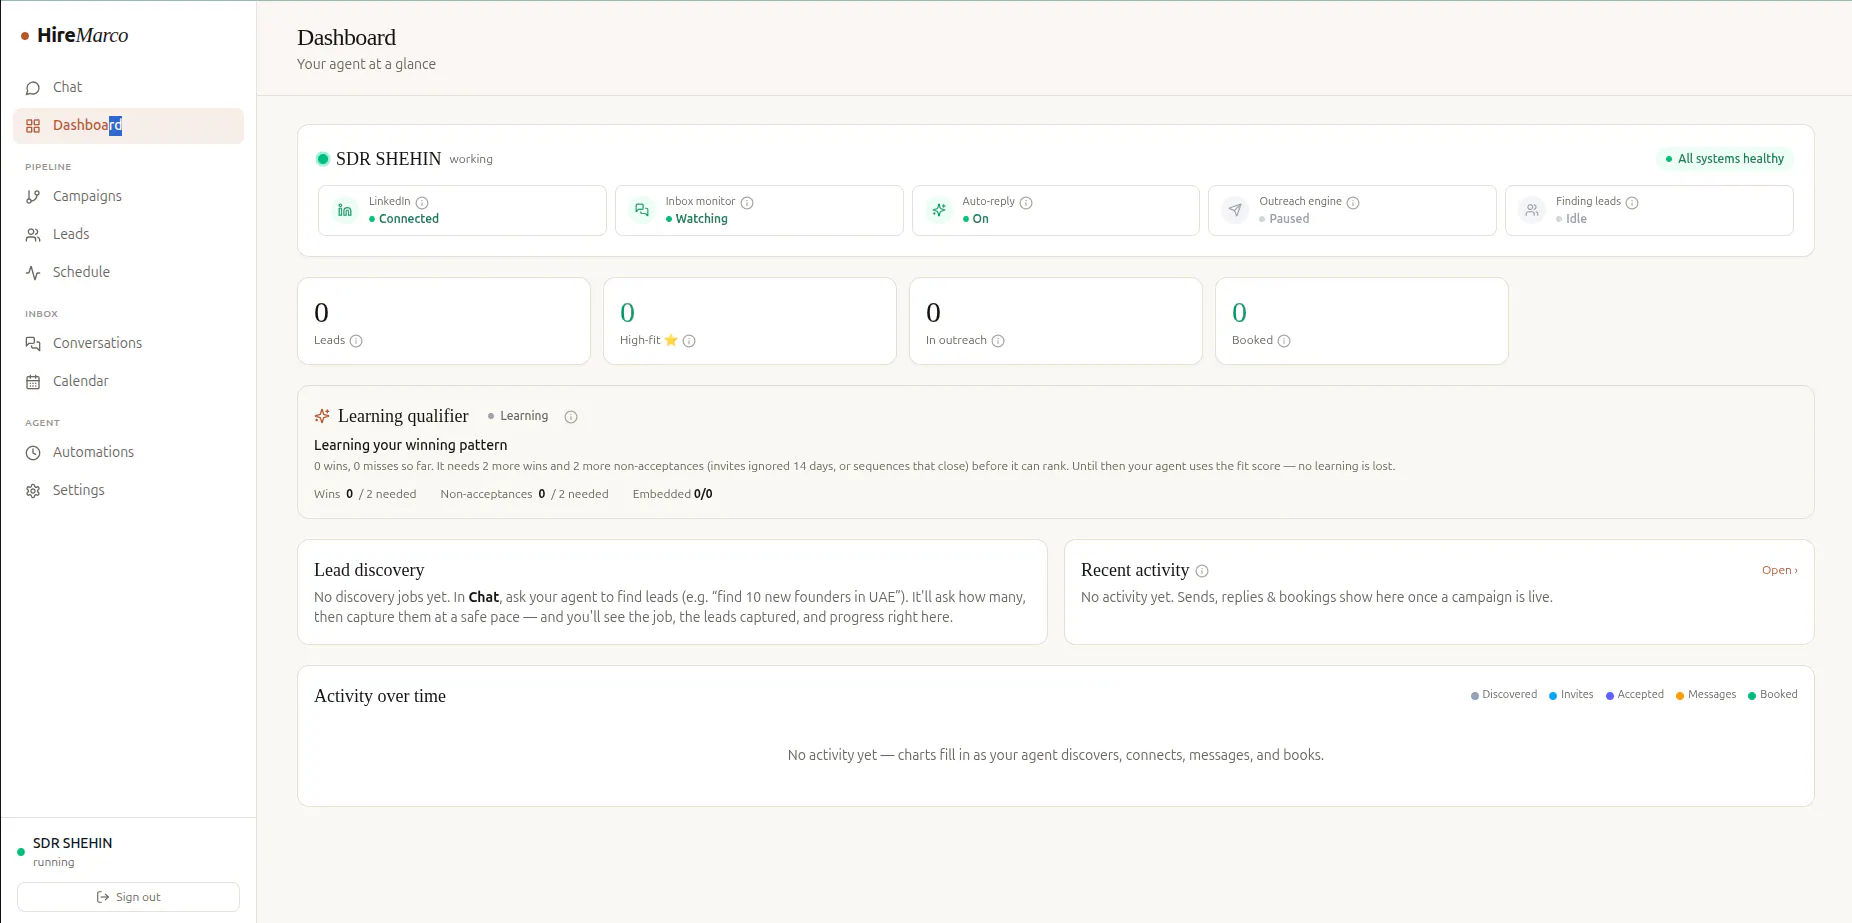Open the Calendar page

point(128,381)
